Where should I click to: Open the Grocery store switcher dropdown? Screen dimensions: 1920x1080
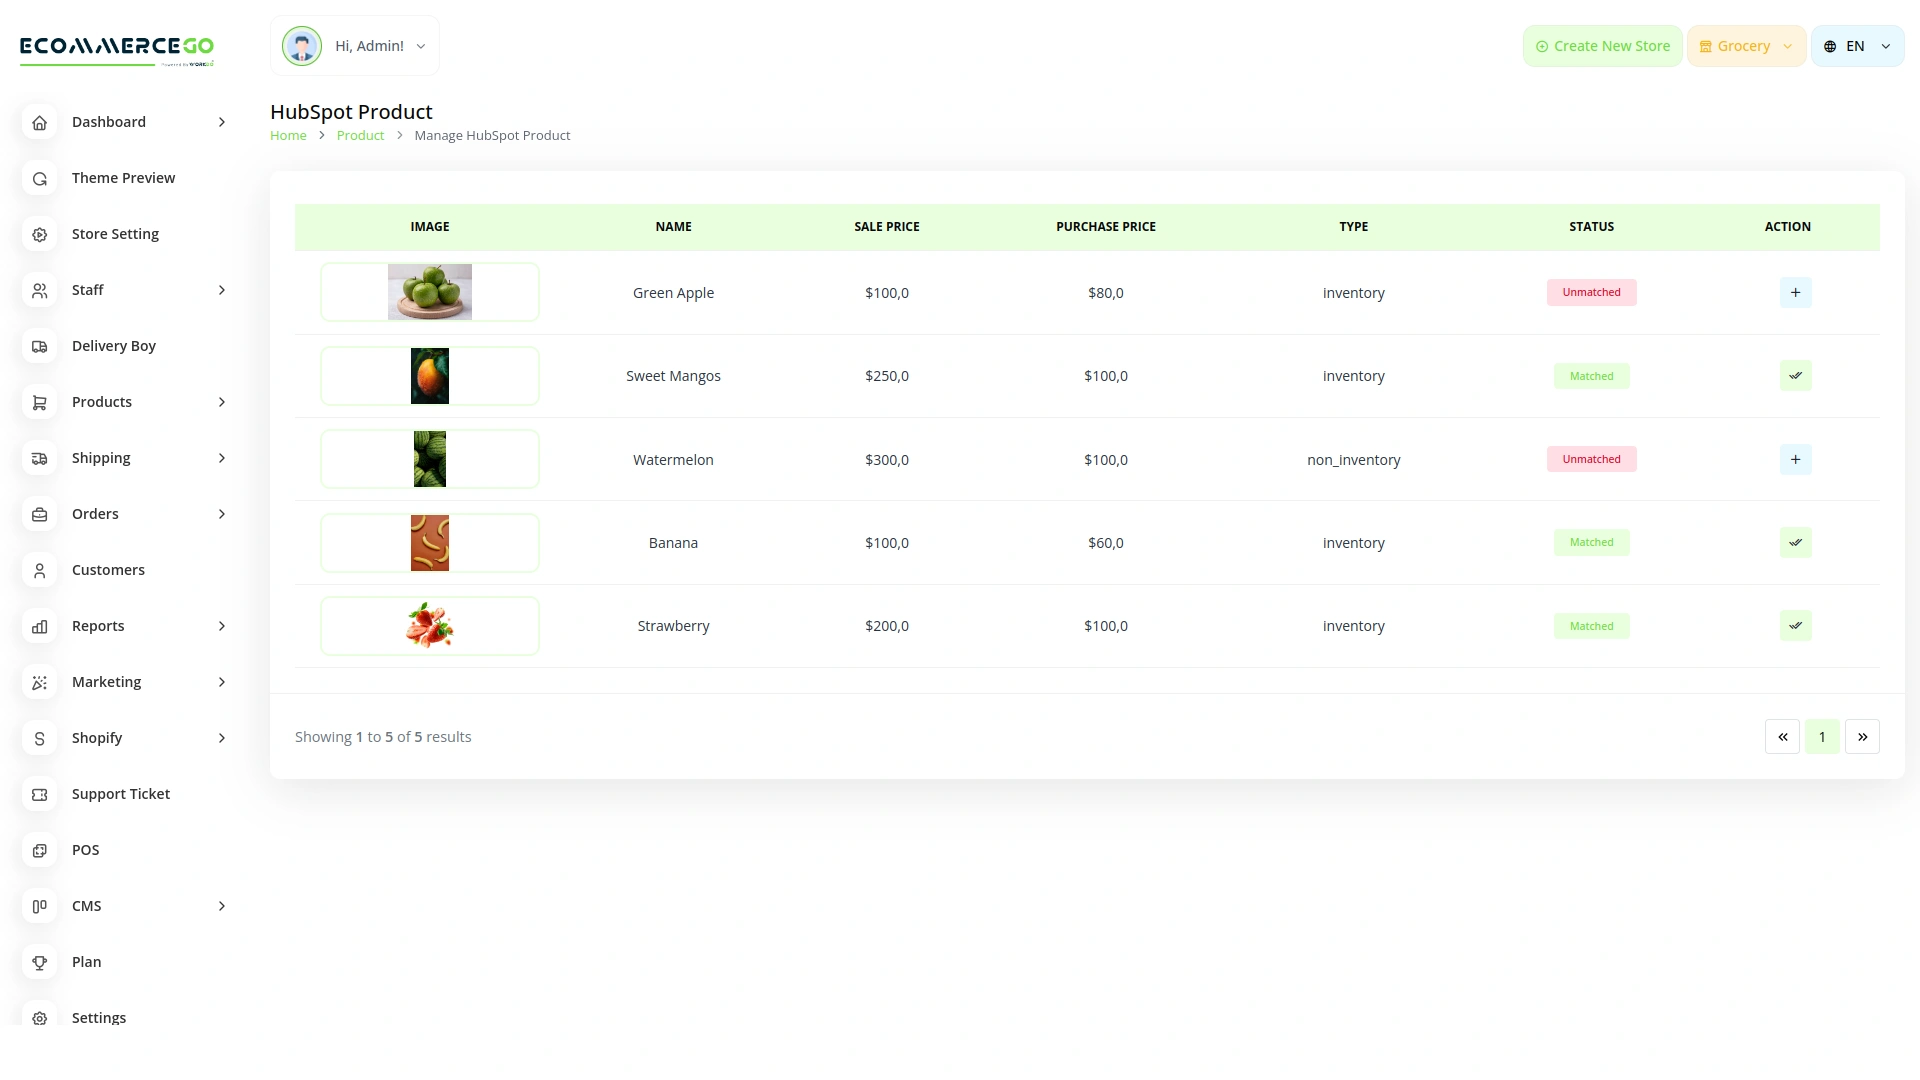coord(1745,45)
